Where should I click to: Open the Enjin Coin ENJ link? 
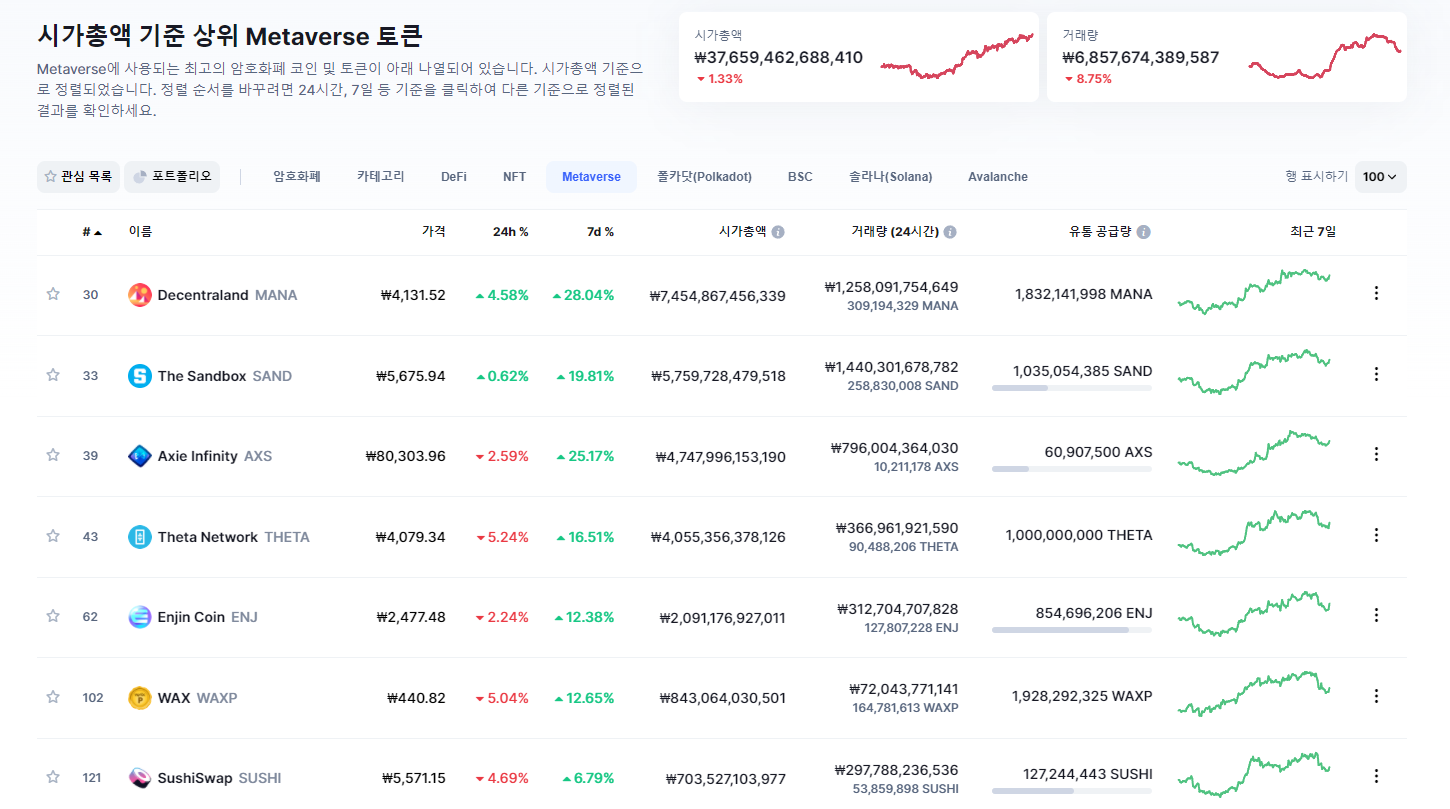(x=208, y=617)
